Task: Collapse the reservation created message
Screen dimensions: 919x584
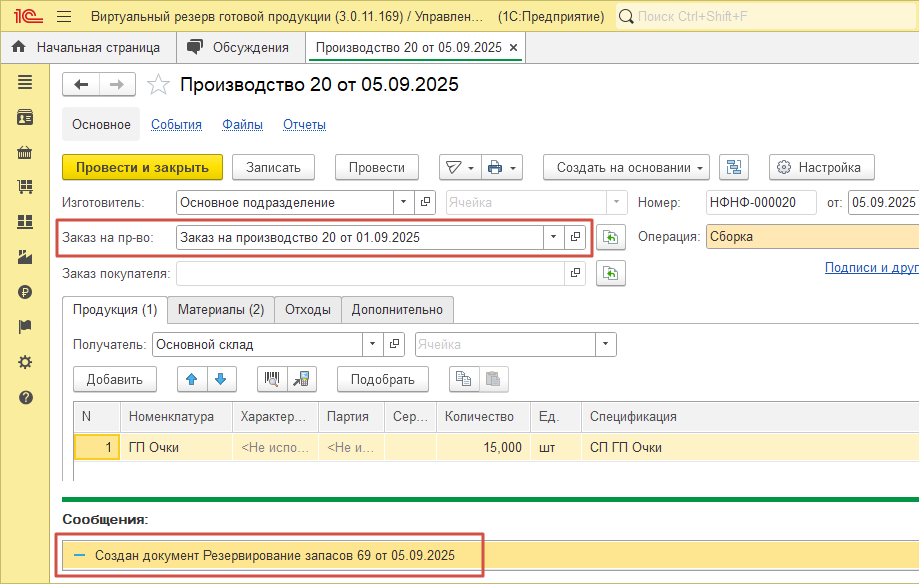Action: pos(81,555)
